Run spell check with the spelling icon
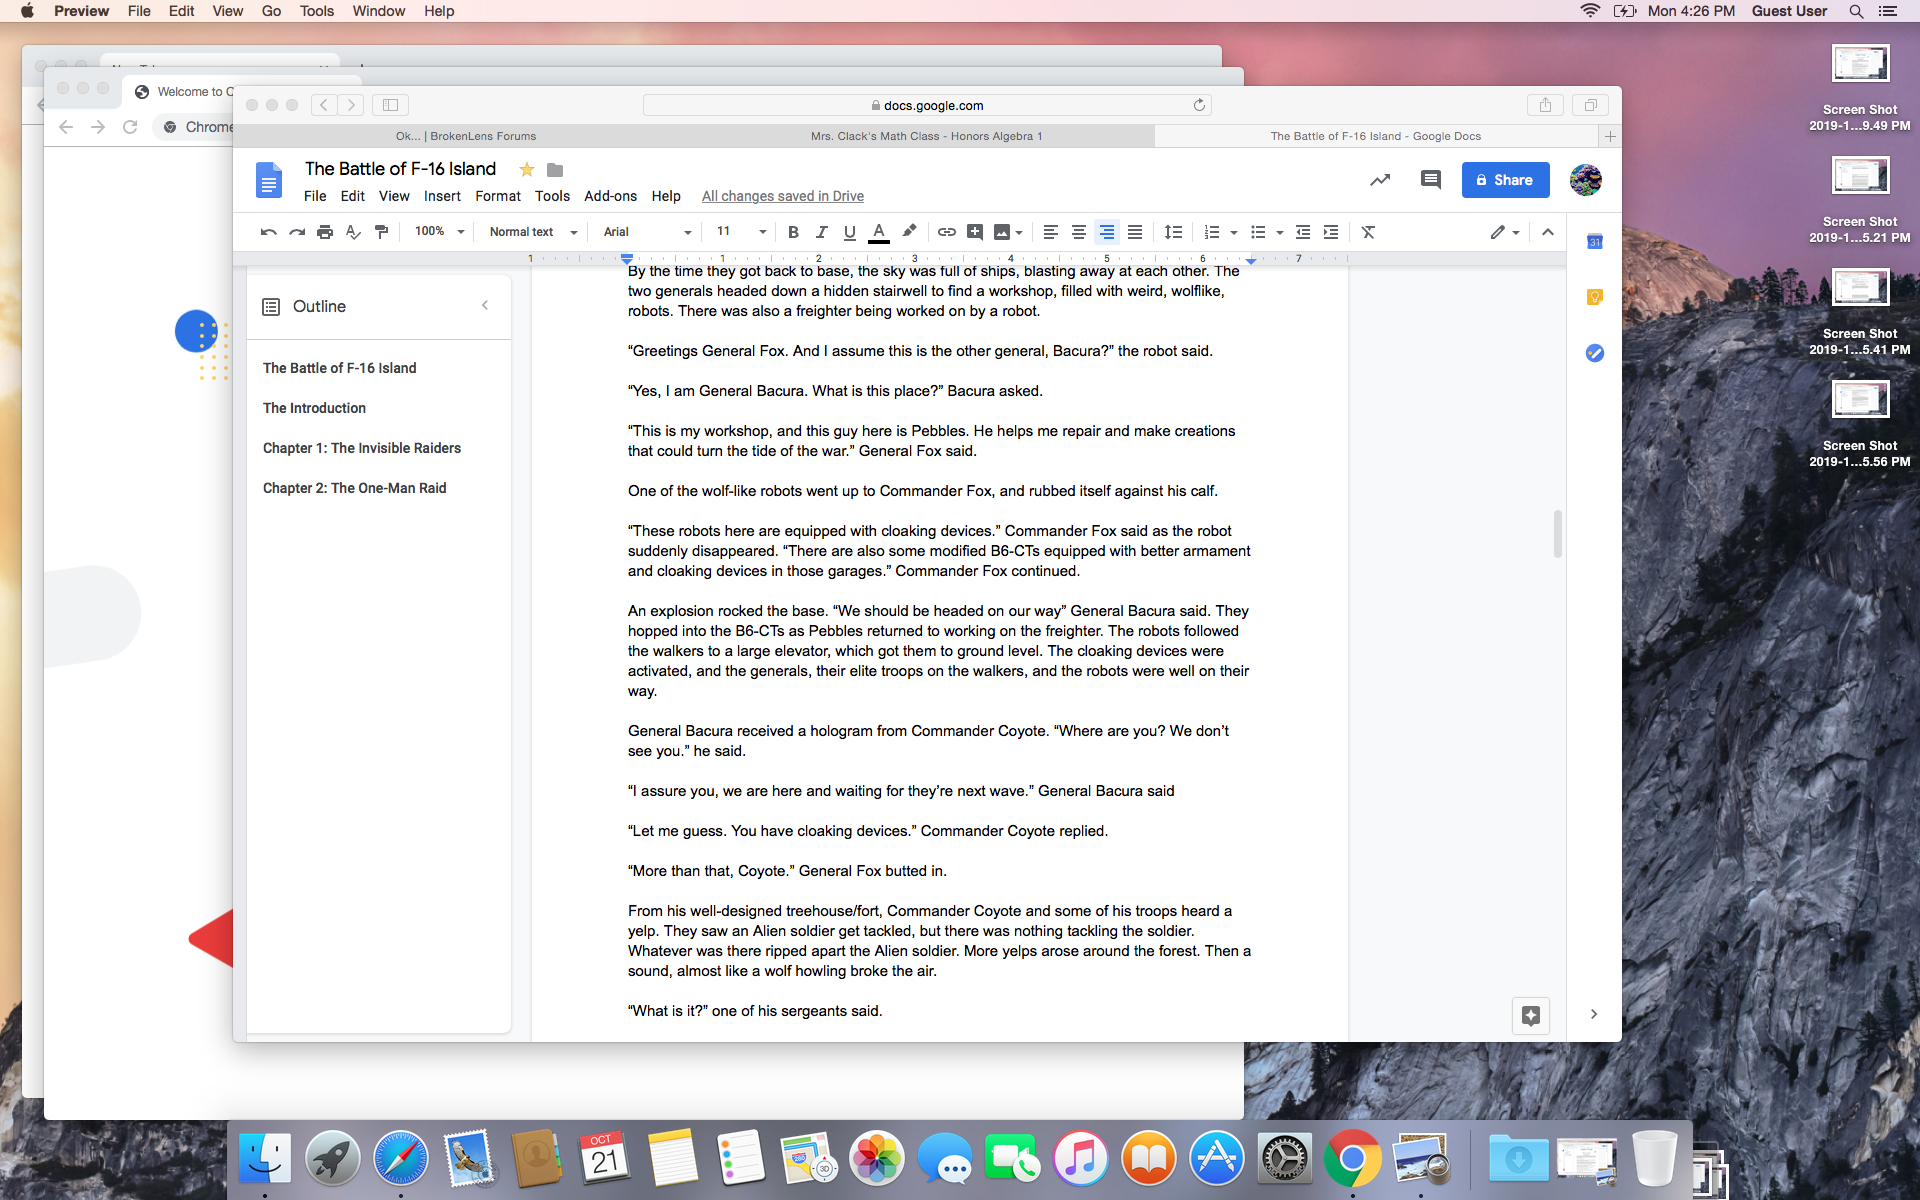 tap(353, 232)
